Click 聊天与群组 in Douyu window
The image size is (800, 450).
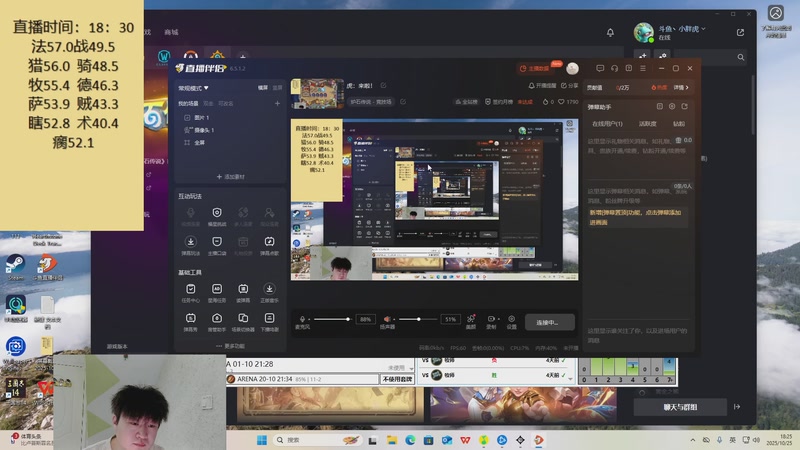[x=680, y=407]
